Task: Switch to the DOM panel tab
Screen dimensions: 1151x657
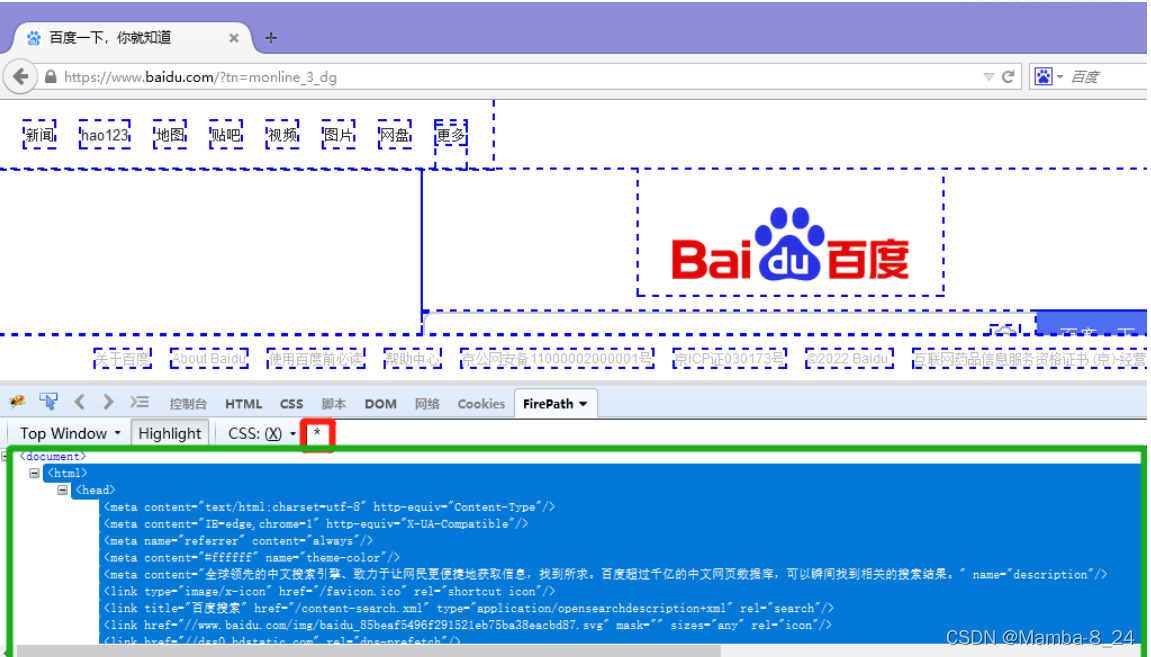Action: 380,404
